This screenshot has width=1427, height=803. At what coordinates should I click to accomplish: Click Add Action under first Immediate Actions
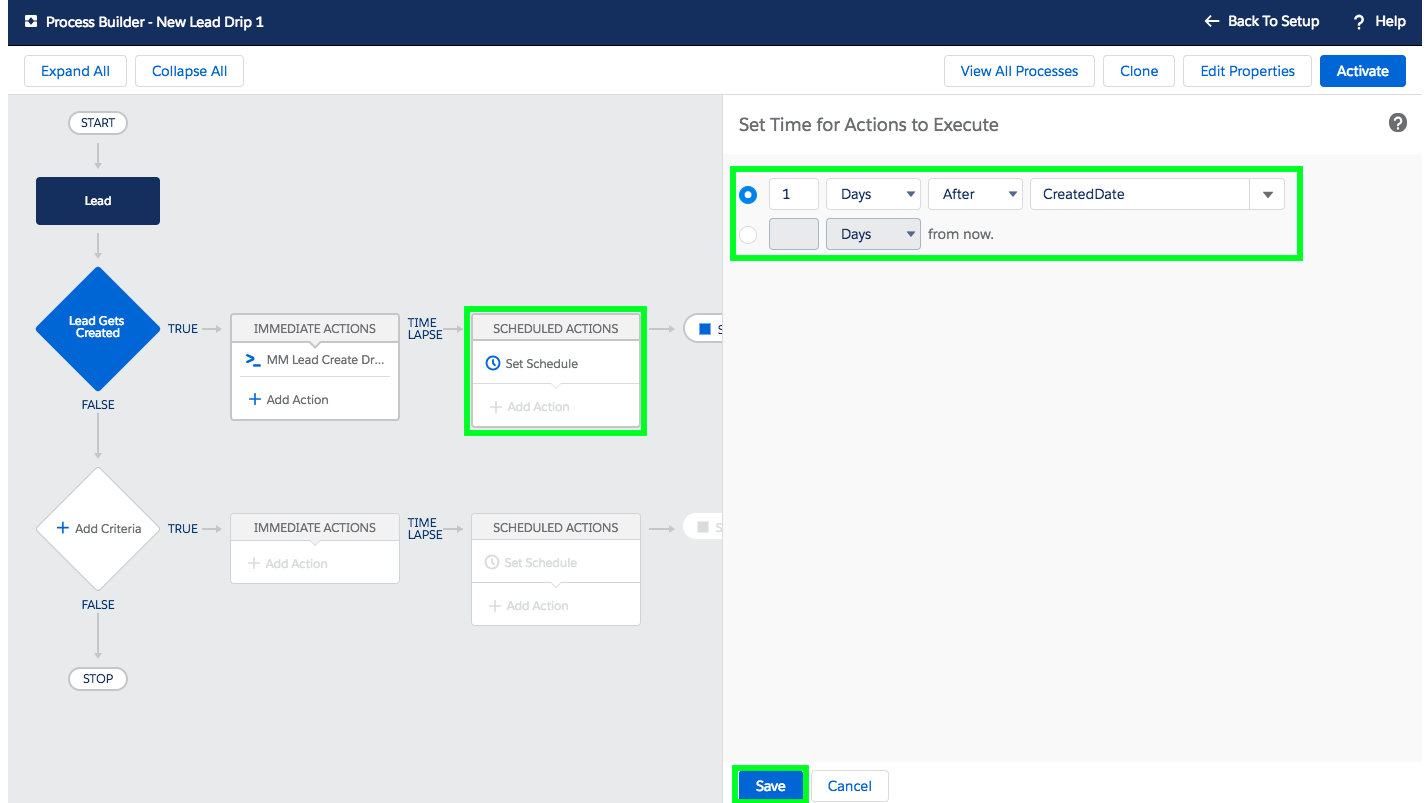(x=288, y=399)
